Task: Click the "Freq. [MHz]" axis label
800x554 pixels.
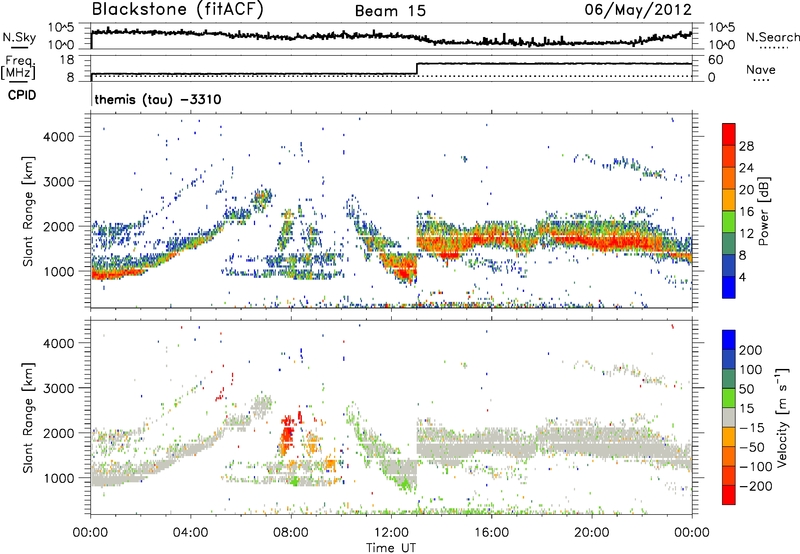Action: click(19, 67)
